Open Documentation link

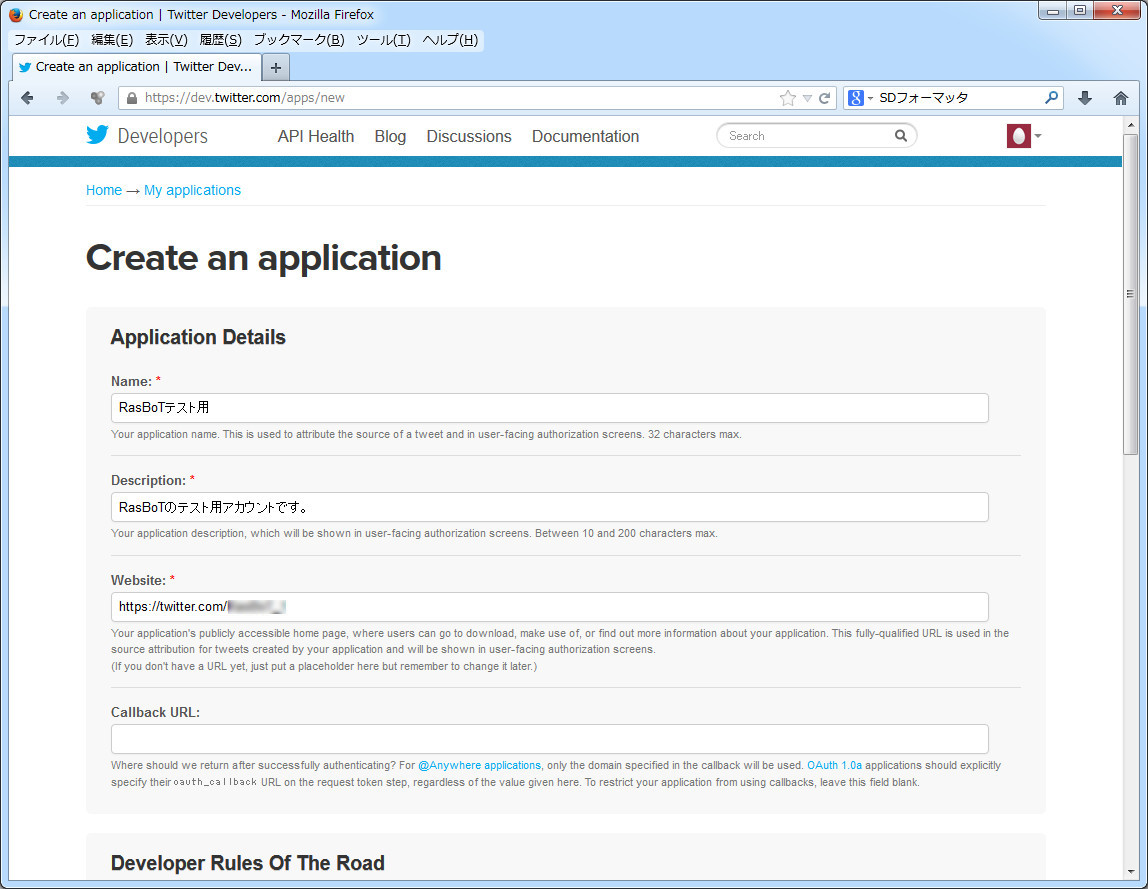pyautogui.click(x=585, y=136)
